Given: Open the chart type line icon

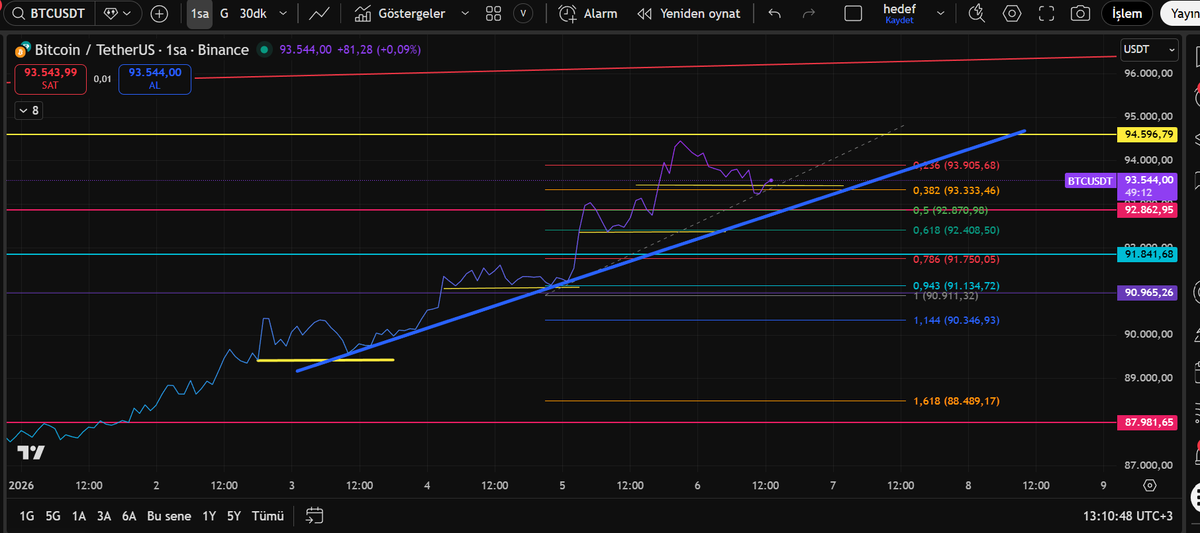Looking at the screenshot, I should point(320,14).
